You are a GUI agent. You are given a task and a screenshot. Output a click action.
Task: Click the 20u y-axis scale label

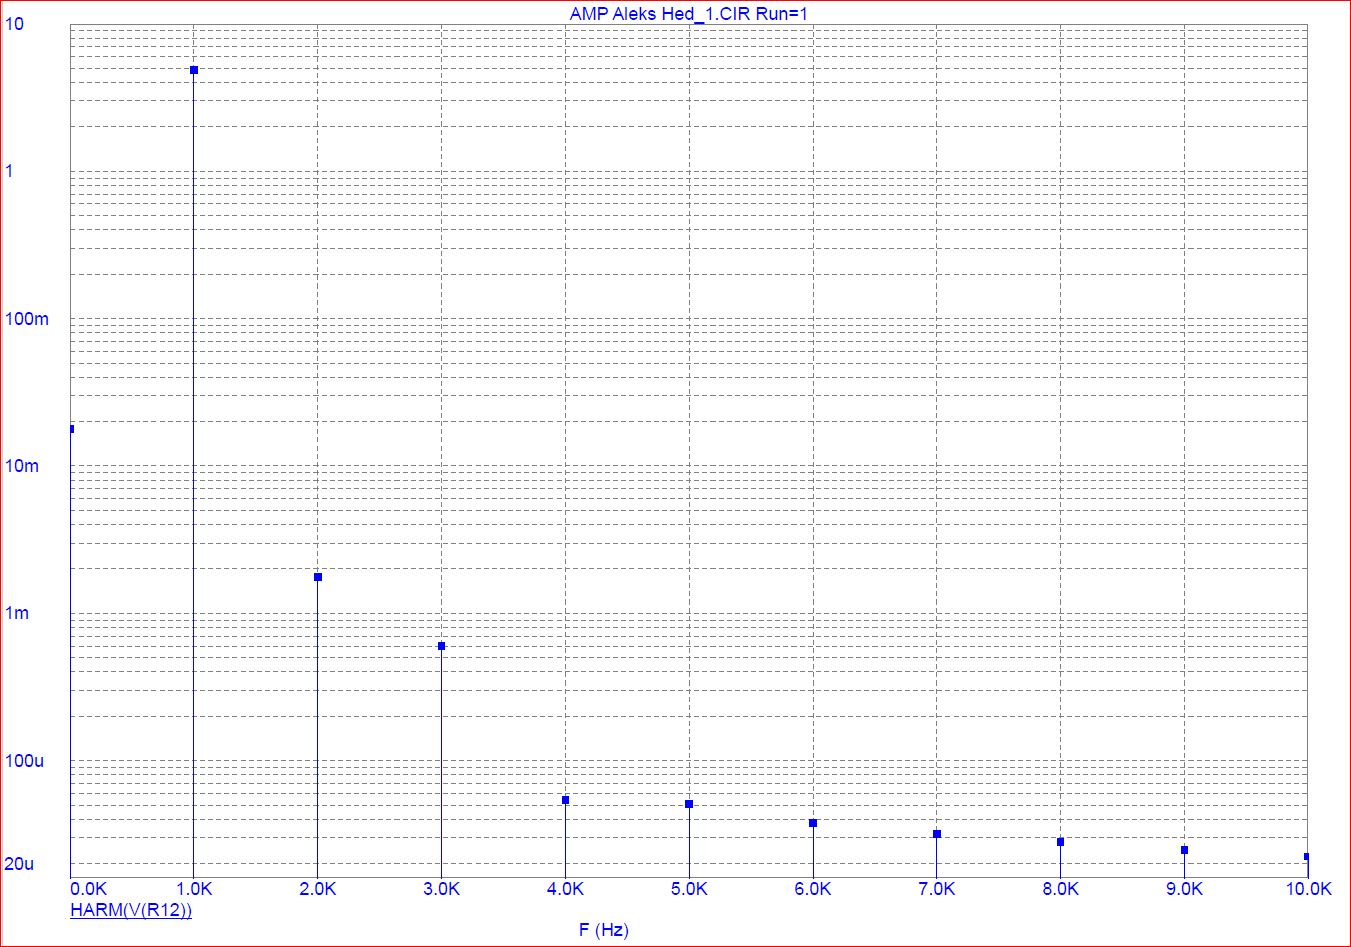[x=20, y=864]
